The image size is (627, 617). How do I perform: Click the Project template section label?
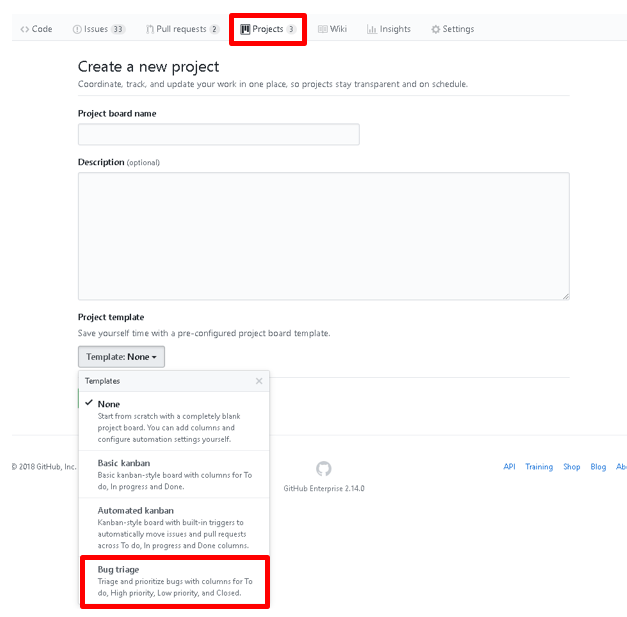click(x=111, y=317)
